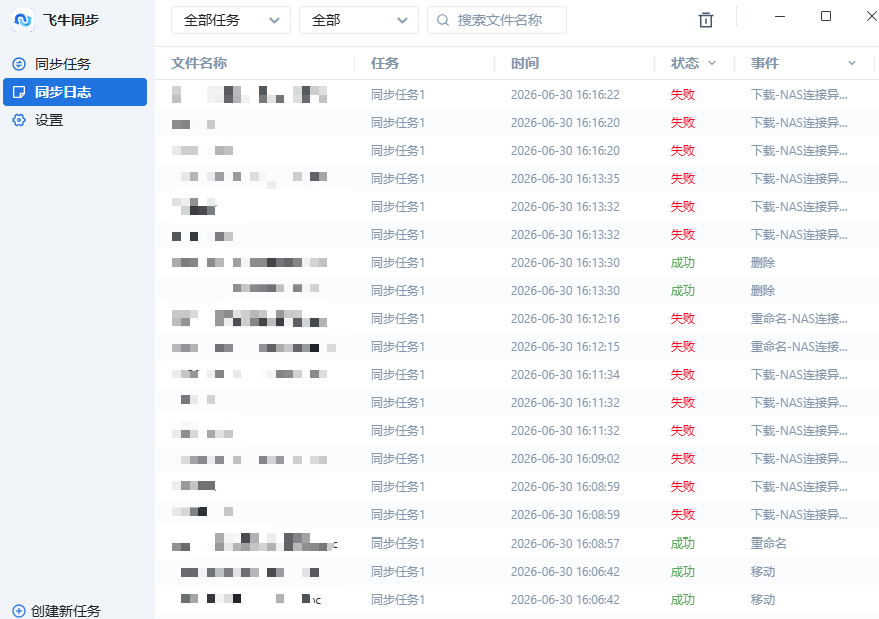Click the magnifier icon in search box
The height and width of the screenshot is (619, 879).
tap(443, 20)
